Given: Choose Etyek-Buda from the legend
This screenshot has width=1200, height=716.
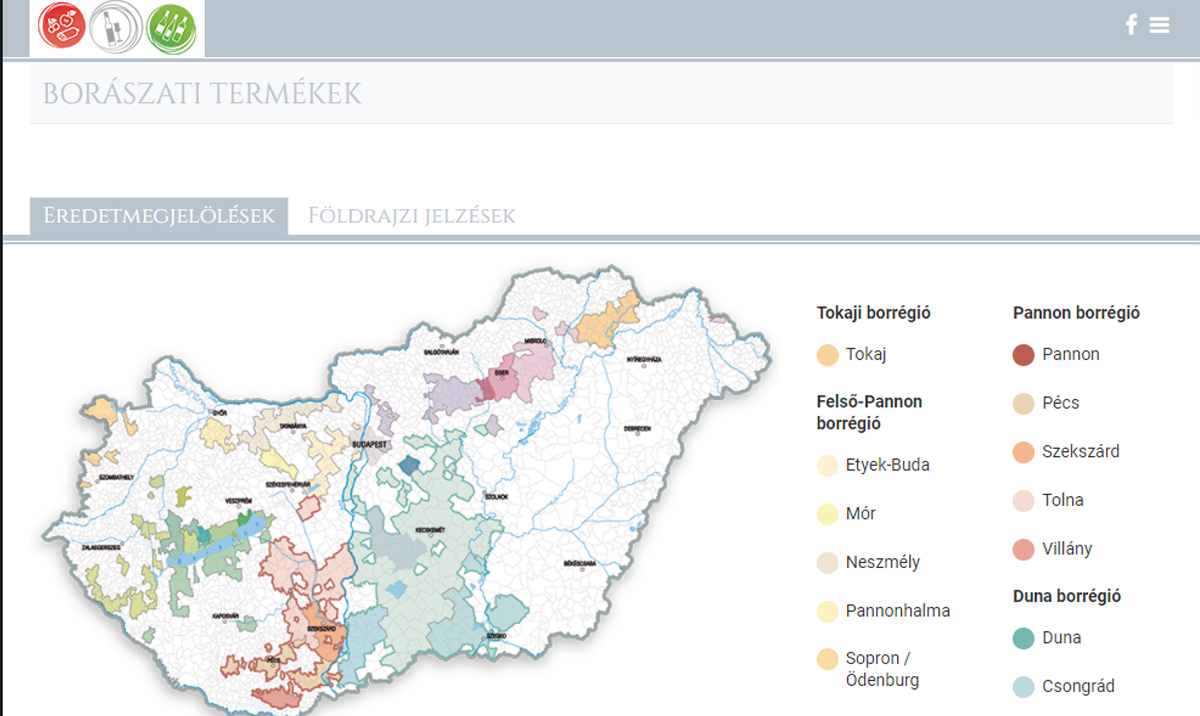Looking at the screenshot, I should pyautogui.click(x=887, y=465).
